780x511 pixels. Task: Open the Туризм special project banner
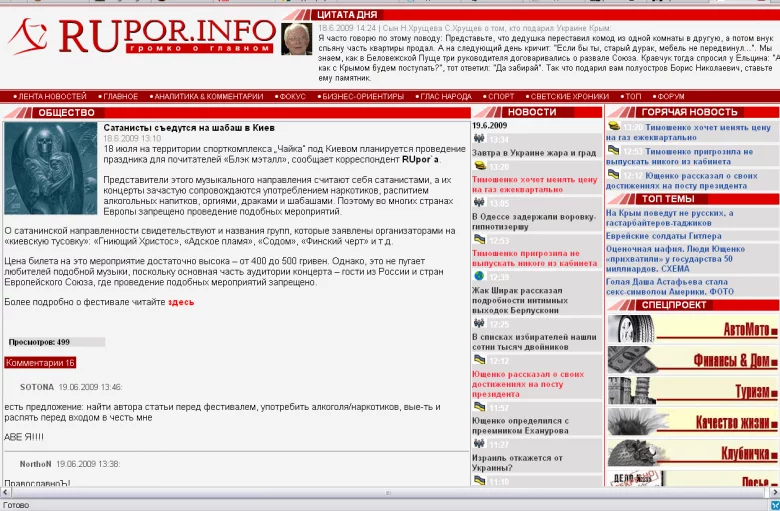692,391
